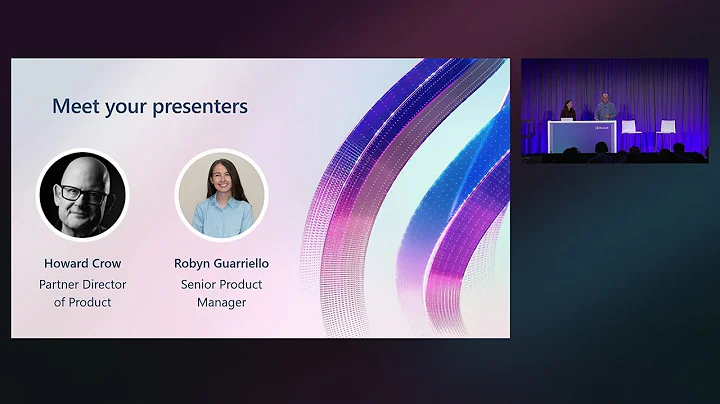
Task: Click 'Senior Product Manager' title text
Action: coord(221,293)
